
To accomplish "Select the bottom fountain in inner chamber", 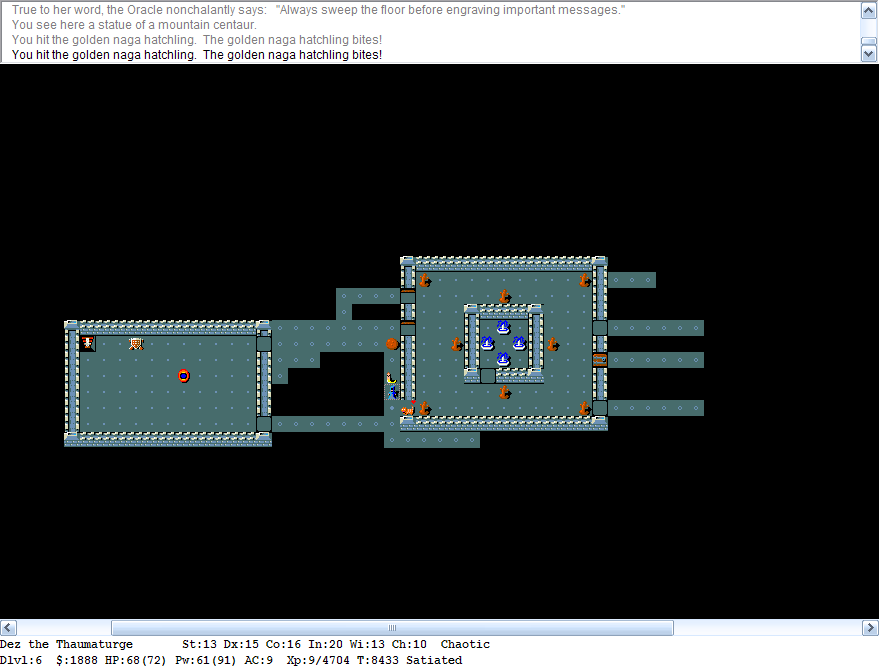I will 503,359.
